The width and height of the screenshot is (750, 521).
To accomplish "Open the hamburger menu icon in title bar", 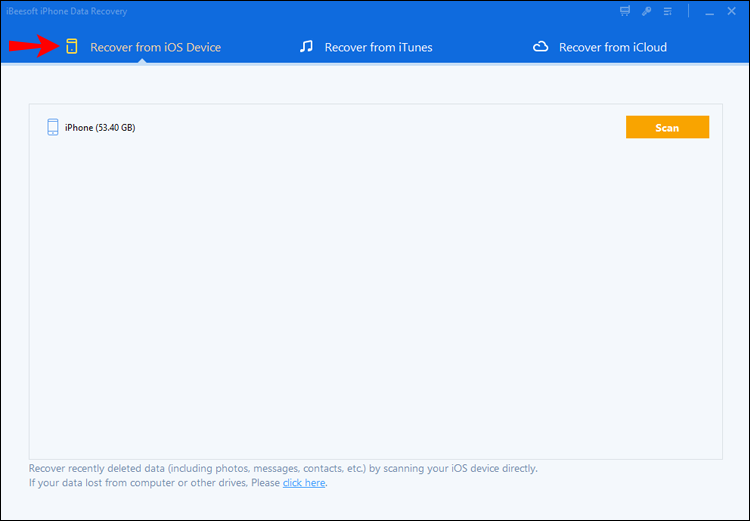I will click(x=668, y=11).
